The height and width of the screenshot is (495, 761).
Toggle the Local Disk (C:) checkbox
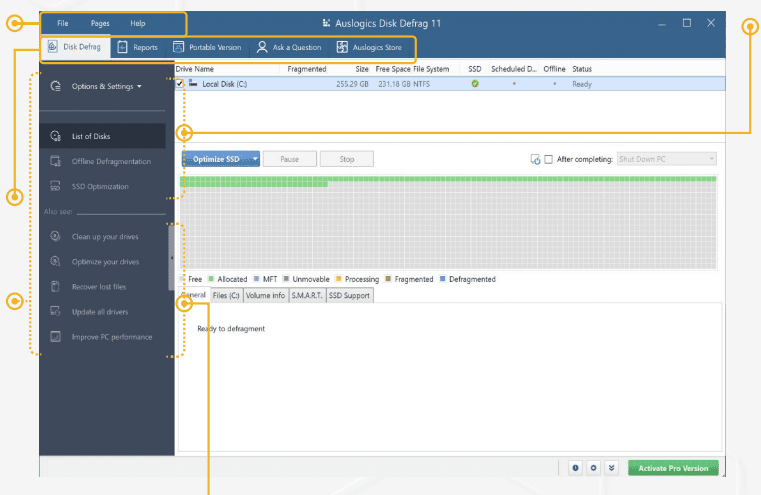coord(180,84)
